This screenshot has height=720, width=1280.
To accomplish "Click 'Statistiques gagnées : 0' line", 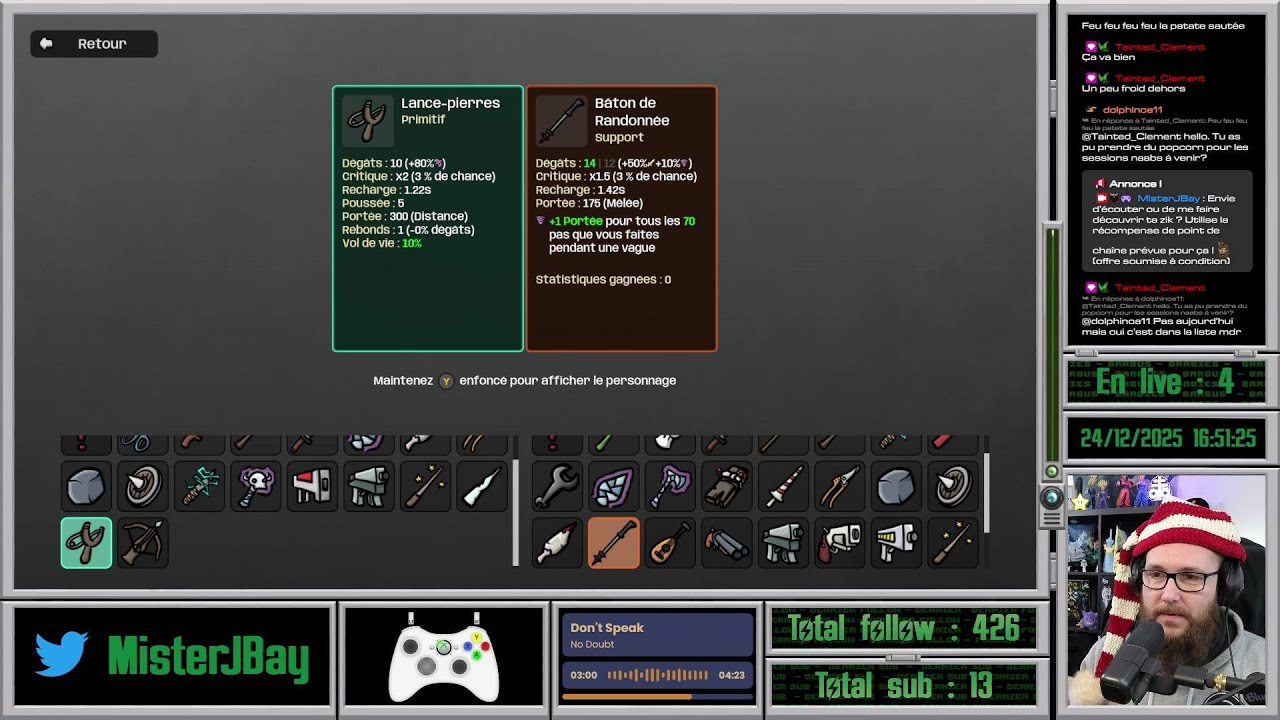I will pyautogui.click(x=603, y=280).
